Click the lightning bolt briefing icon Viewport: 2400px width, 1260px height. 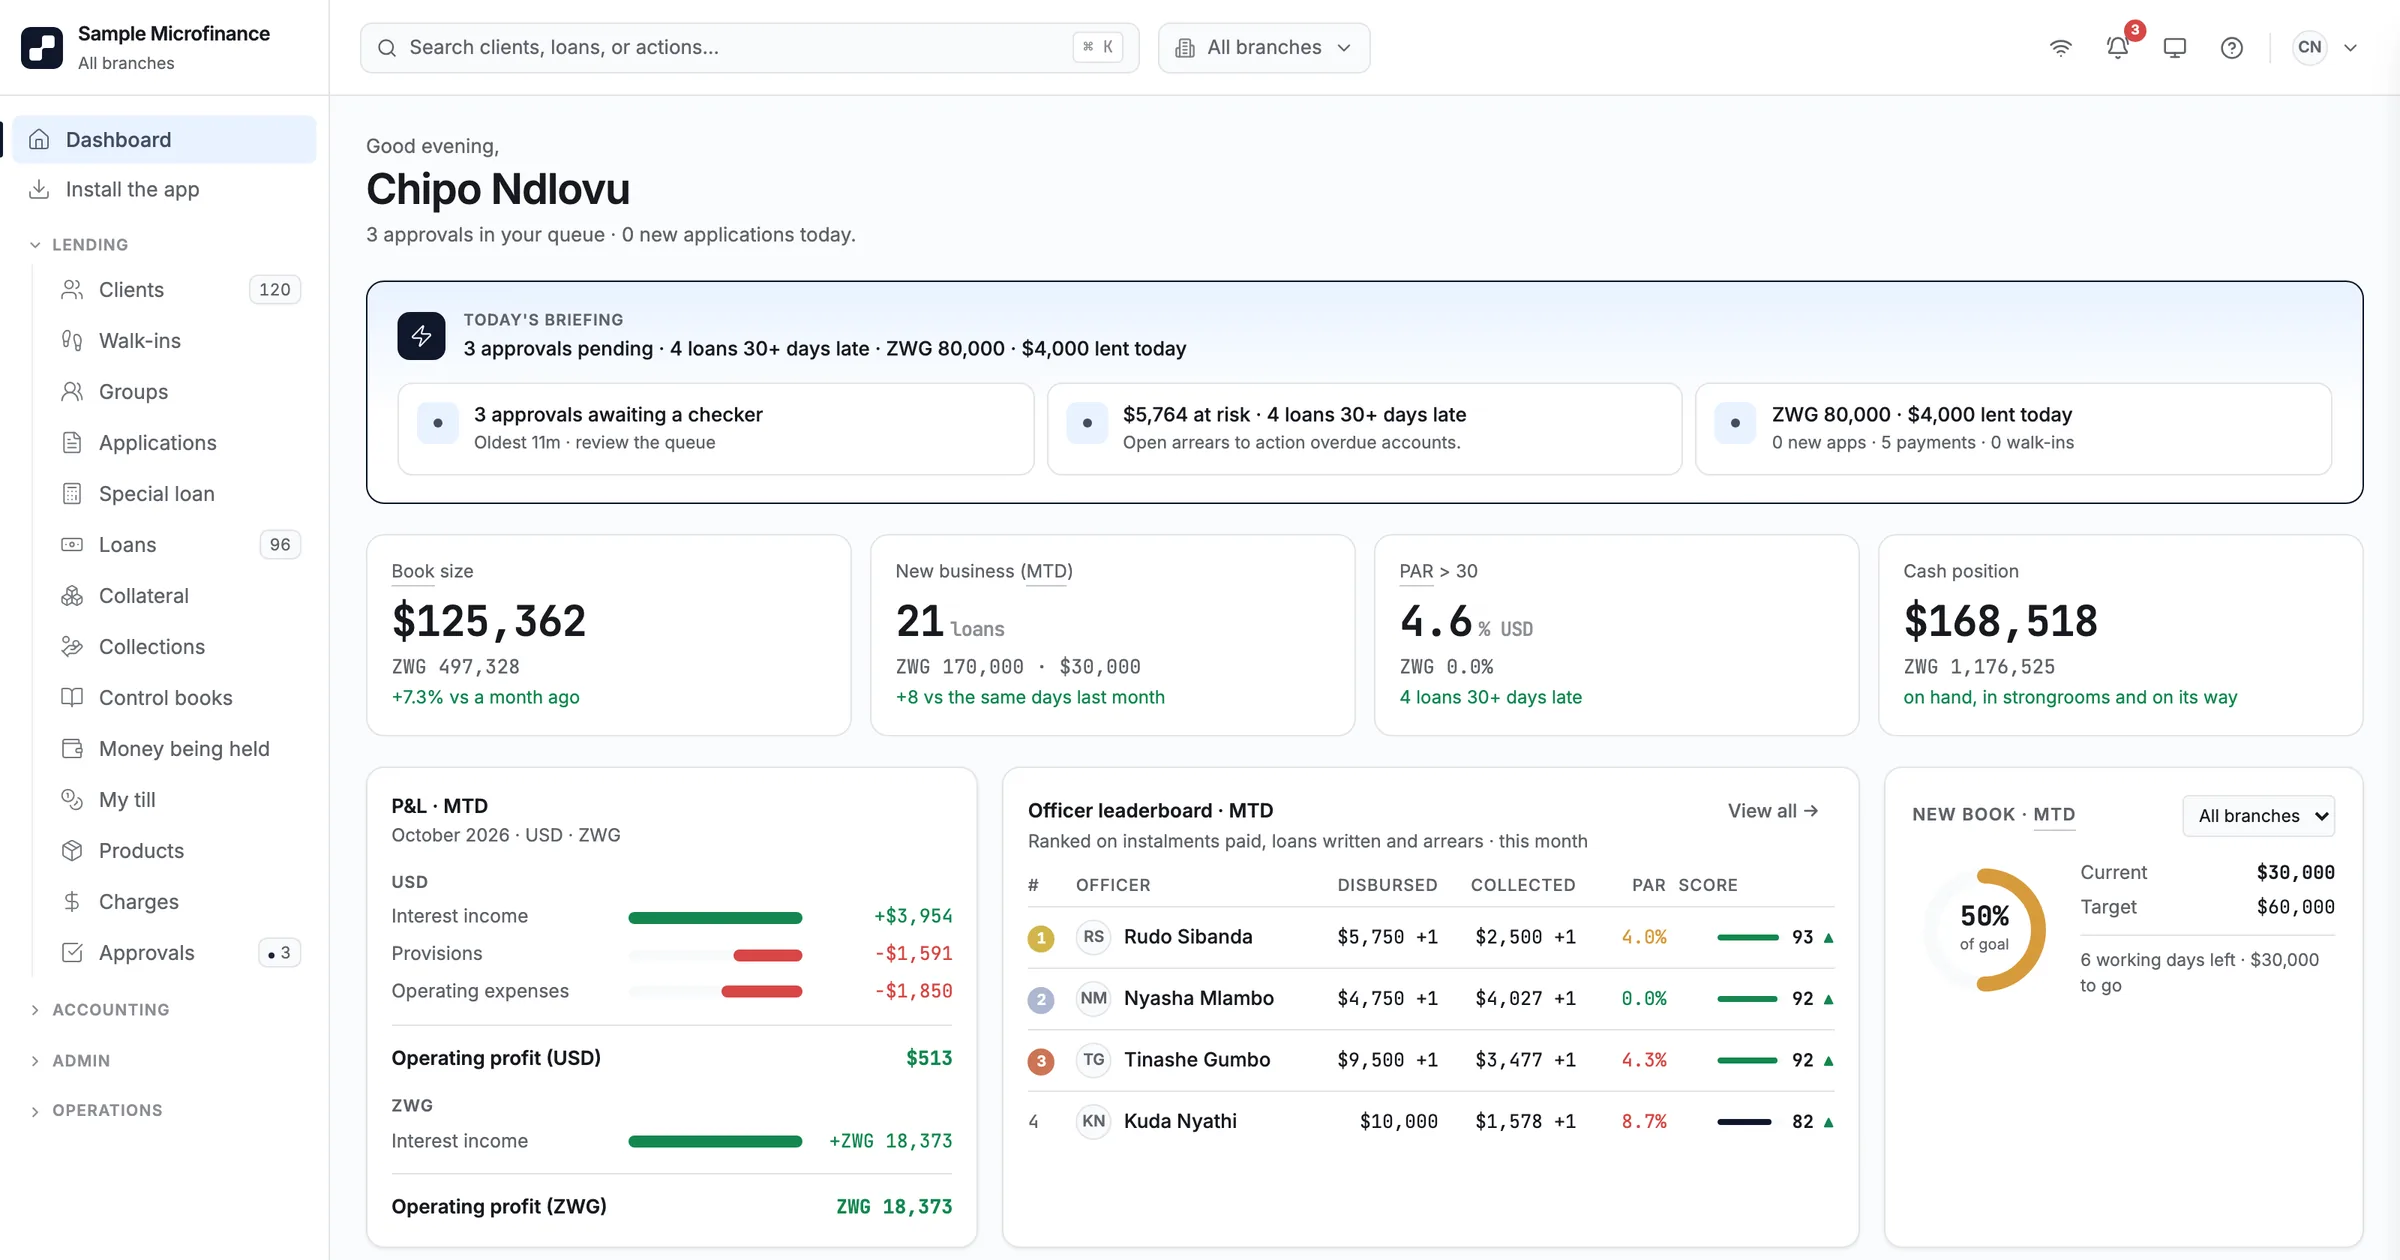[x=421, y=335]
